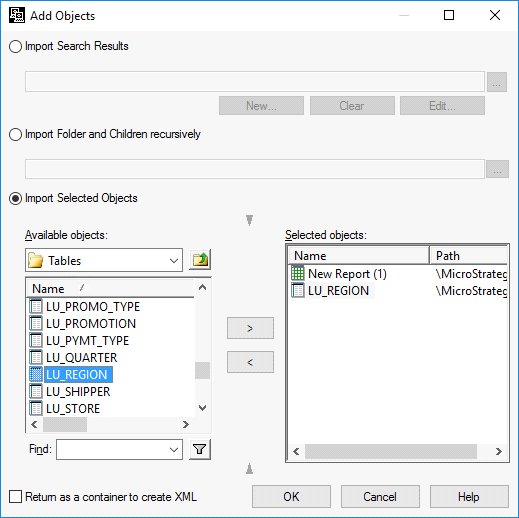Open the Find combo box dropdown arrow
519x518 pixels.
coord(174,450)
